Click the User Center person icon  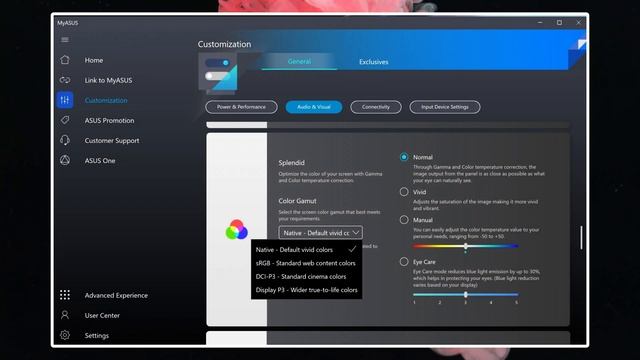pyautogui.click(x=65, y=315)
